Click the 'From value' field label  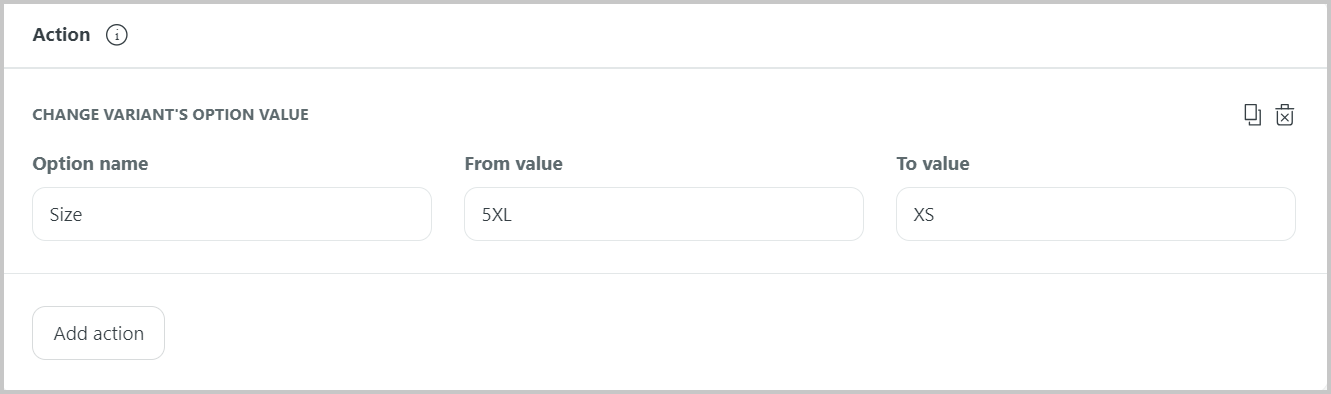tap(513, 164)
